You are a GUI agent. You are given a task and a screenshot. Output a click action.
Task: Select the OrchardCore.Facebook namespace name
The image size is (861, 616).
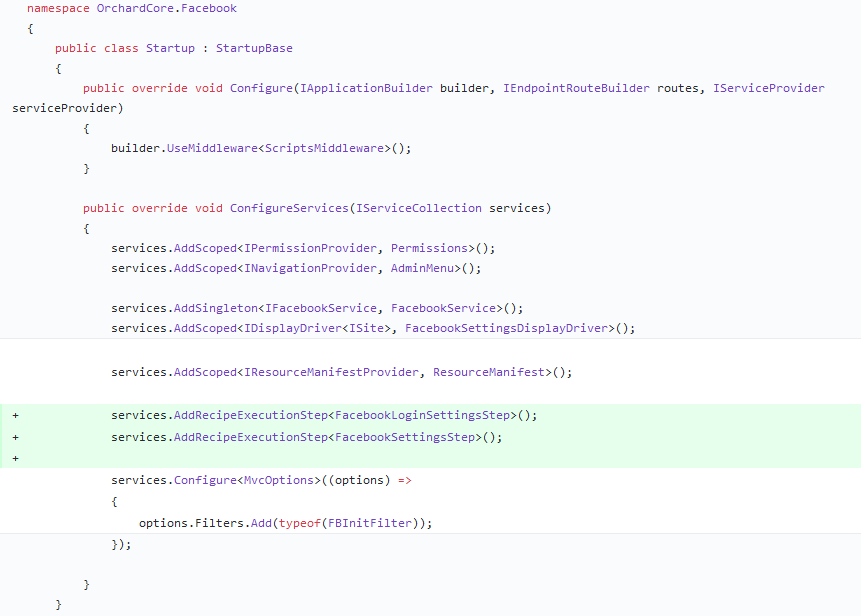coord(166,8)
